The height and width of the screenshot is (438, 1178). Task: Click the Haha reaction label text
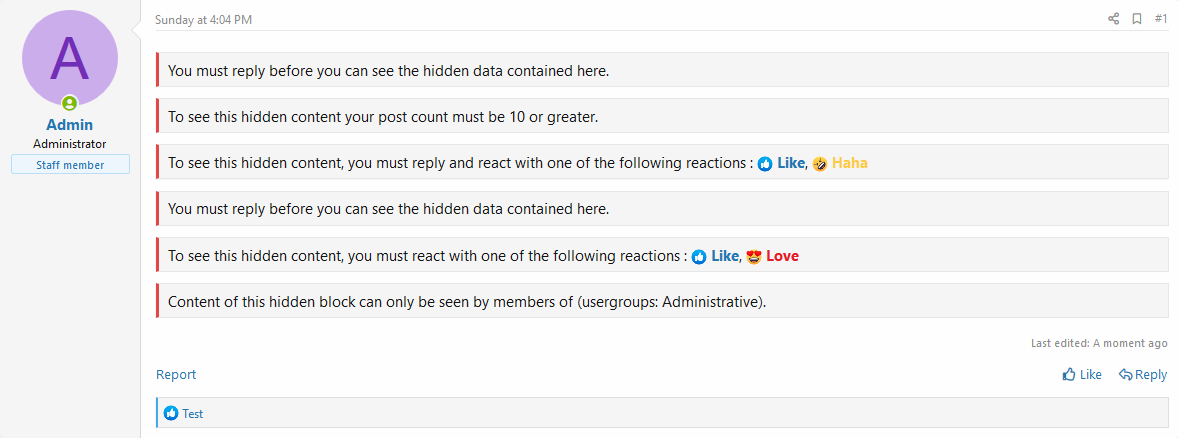point(850,163)
